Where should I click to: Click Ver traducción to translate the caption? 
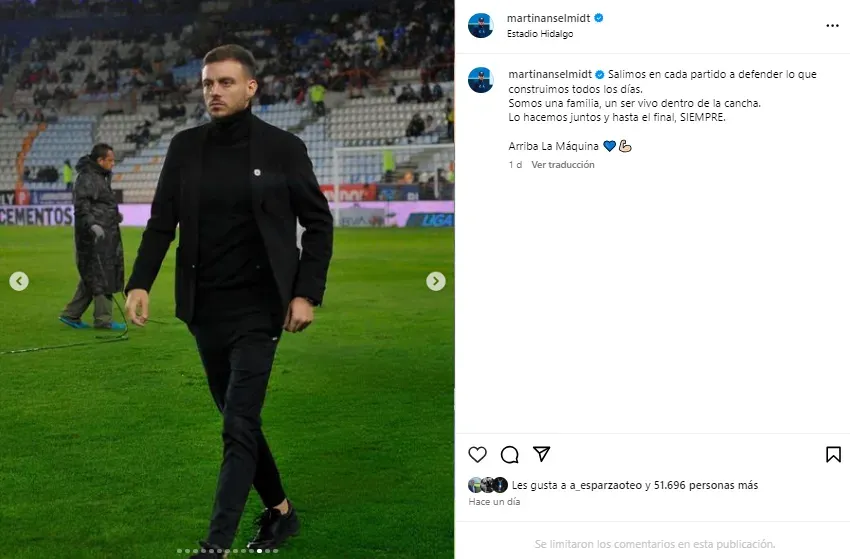coord(563,165)
